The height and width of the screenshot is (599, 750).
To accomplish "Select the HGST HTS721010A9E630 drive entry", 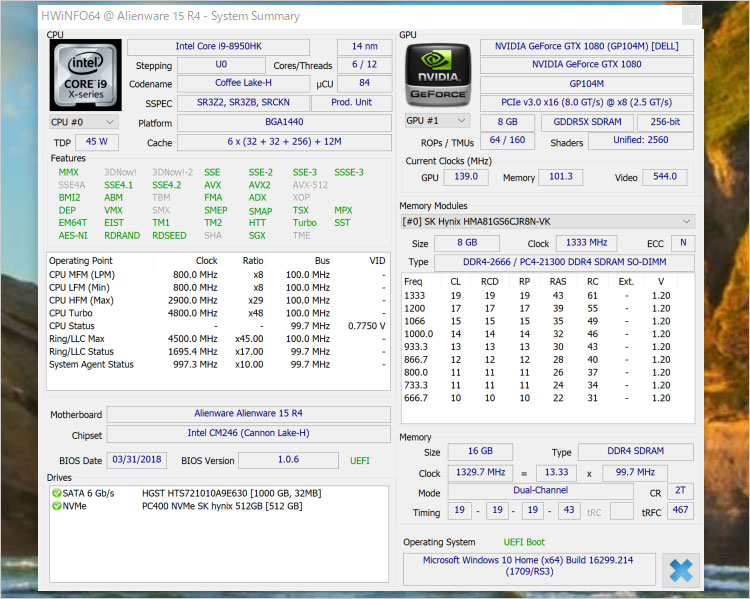I will (x=232, y=493).
